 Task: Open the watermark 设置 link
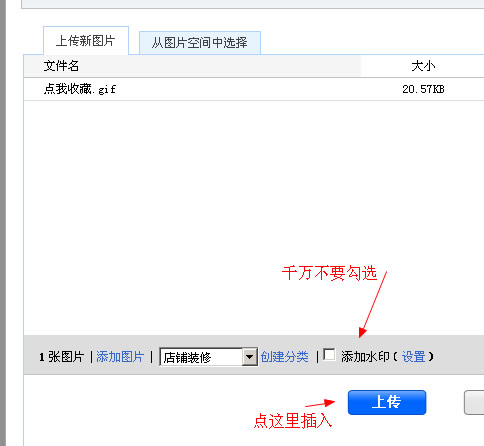tap(414, 357)
